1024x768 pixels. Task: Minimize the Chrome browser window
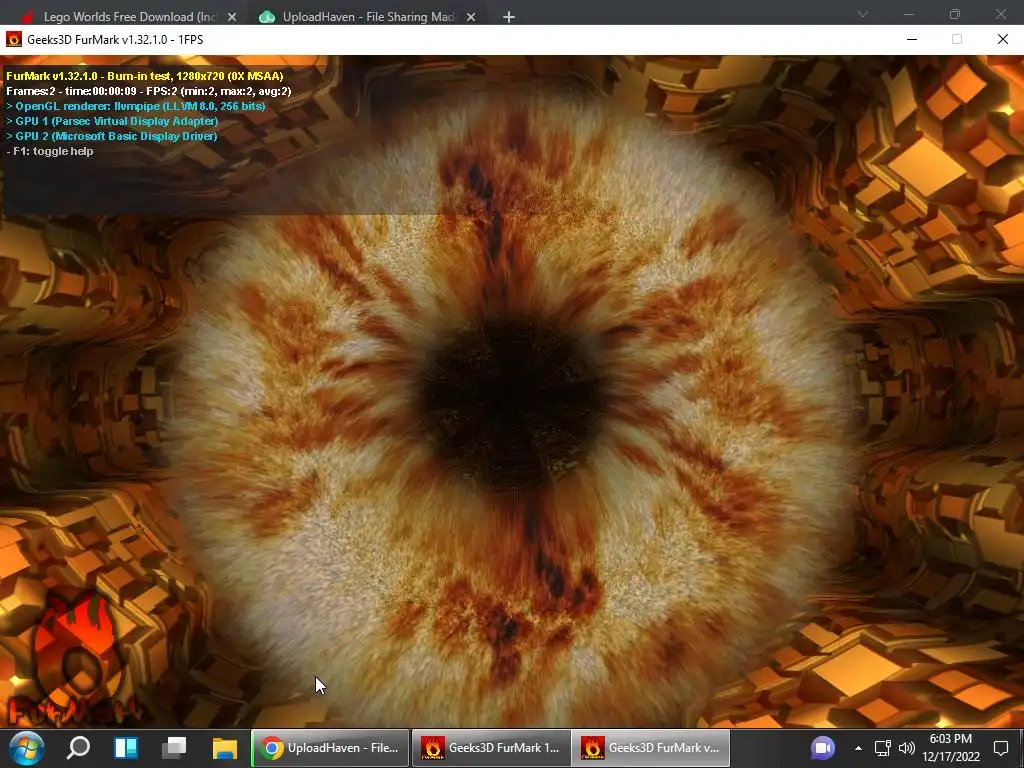(909, 14)
